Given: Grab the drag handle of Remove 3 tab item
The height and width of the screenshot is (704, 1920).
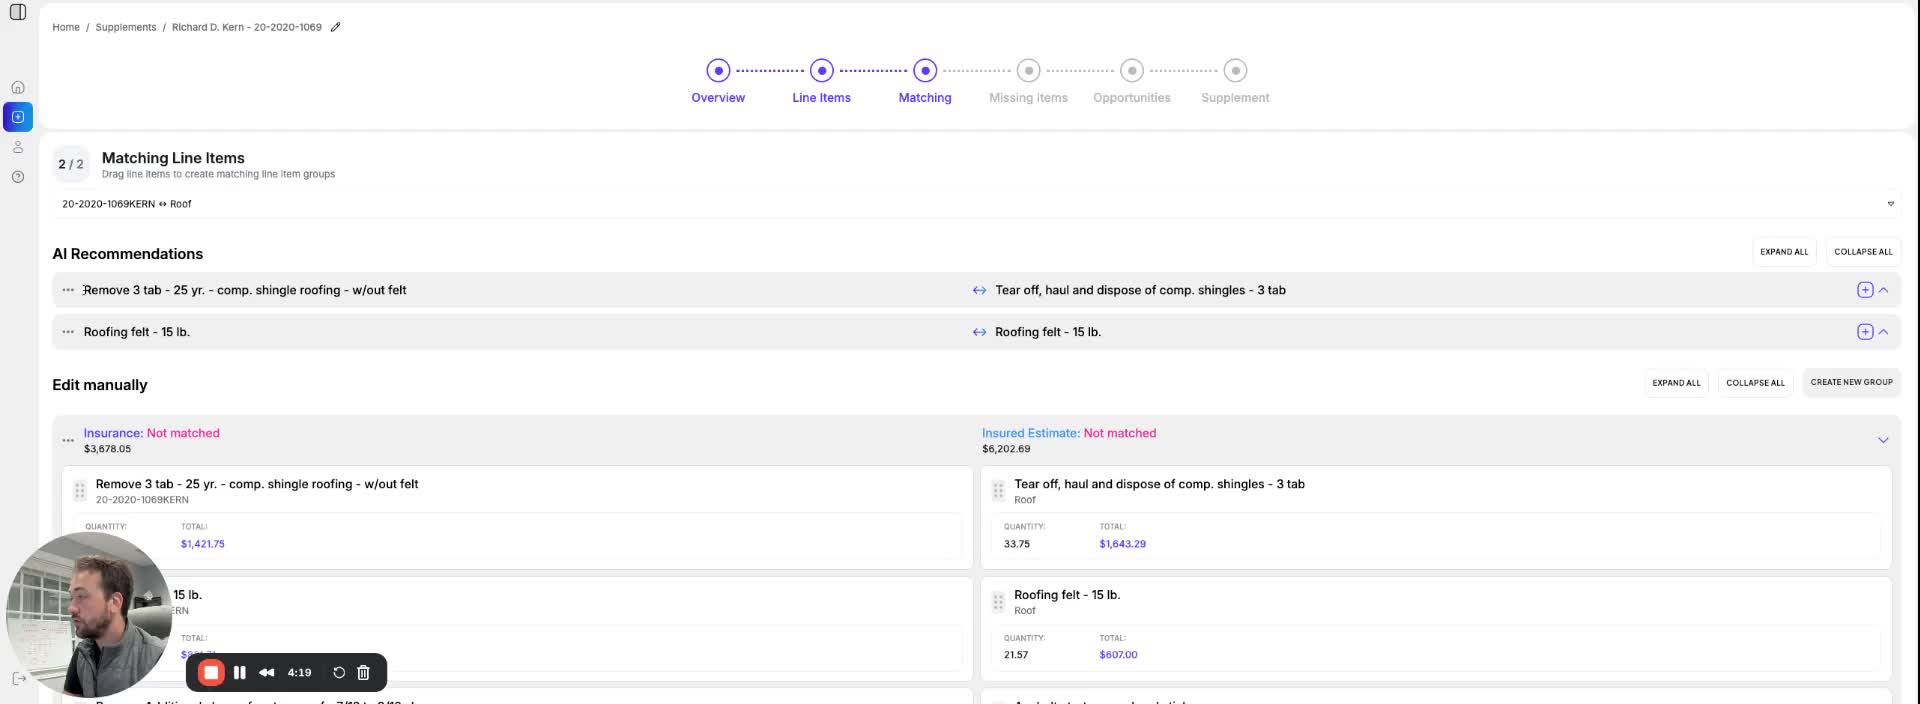Looking at the screenshot, I should [x=79, y=491].
